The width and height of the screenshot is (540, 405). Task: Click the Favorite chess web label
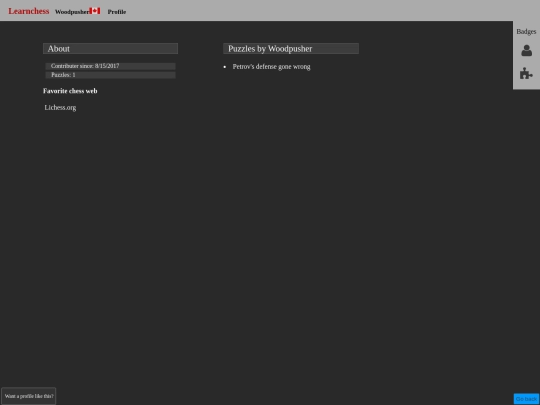(70, 91)
